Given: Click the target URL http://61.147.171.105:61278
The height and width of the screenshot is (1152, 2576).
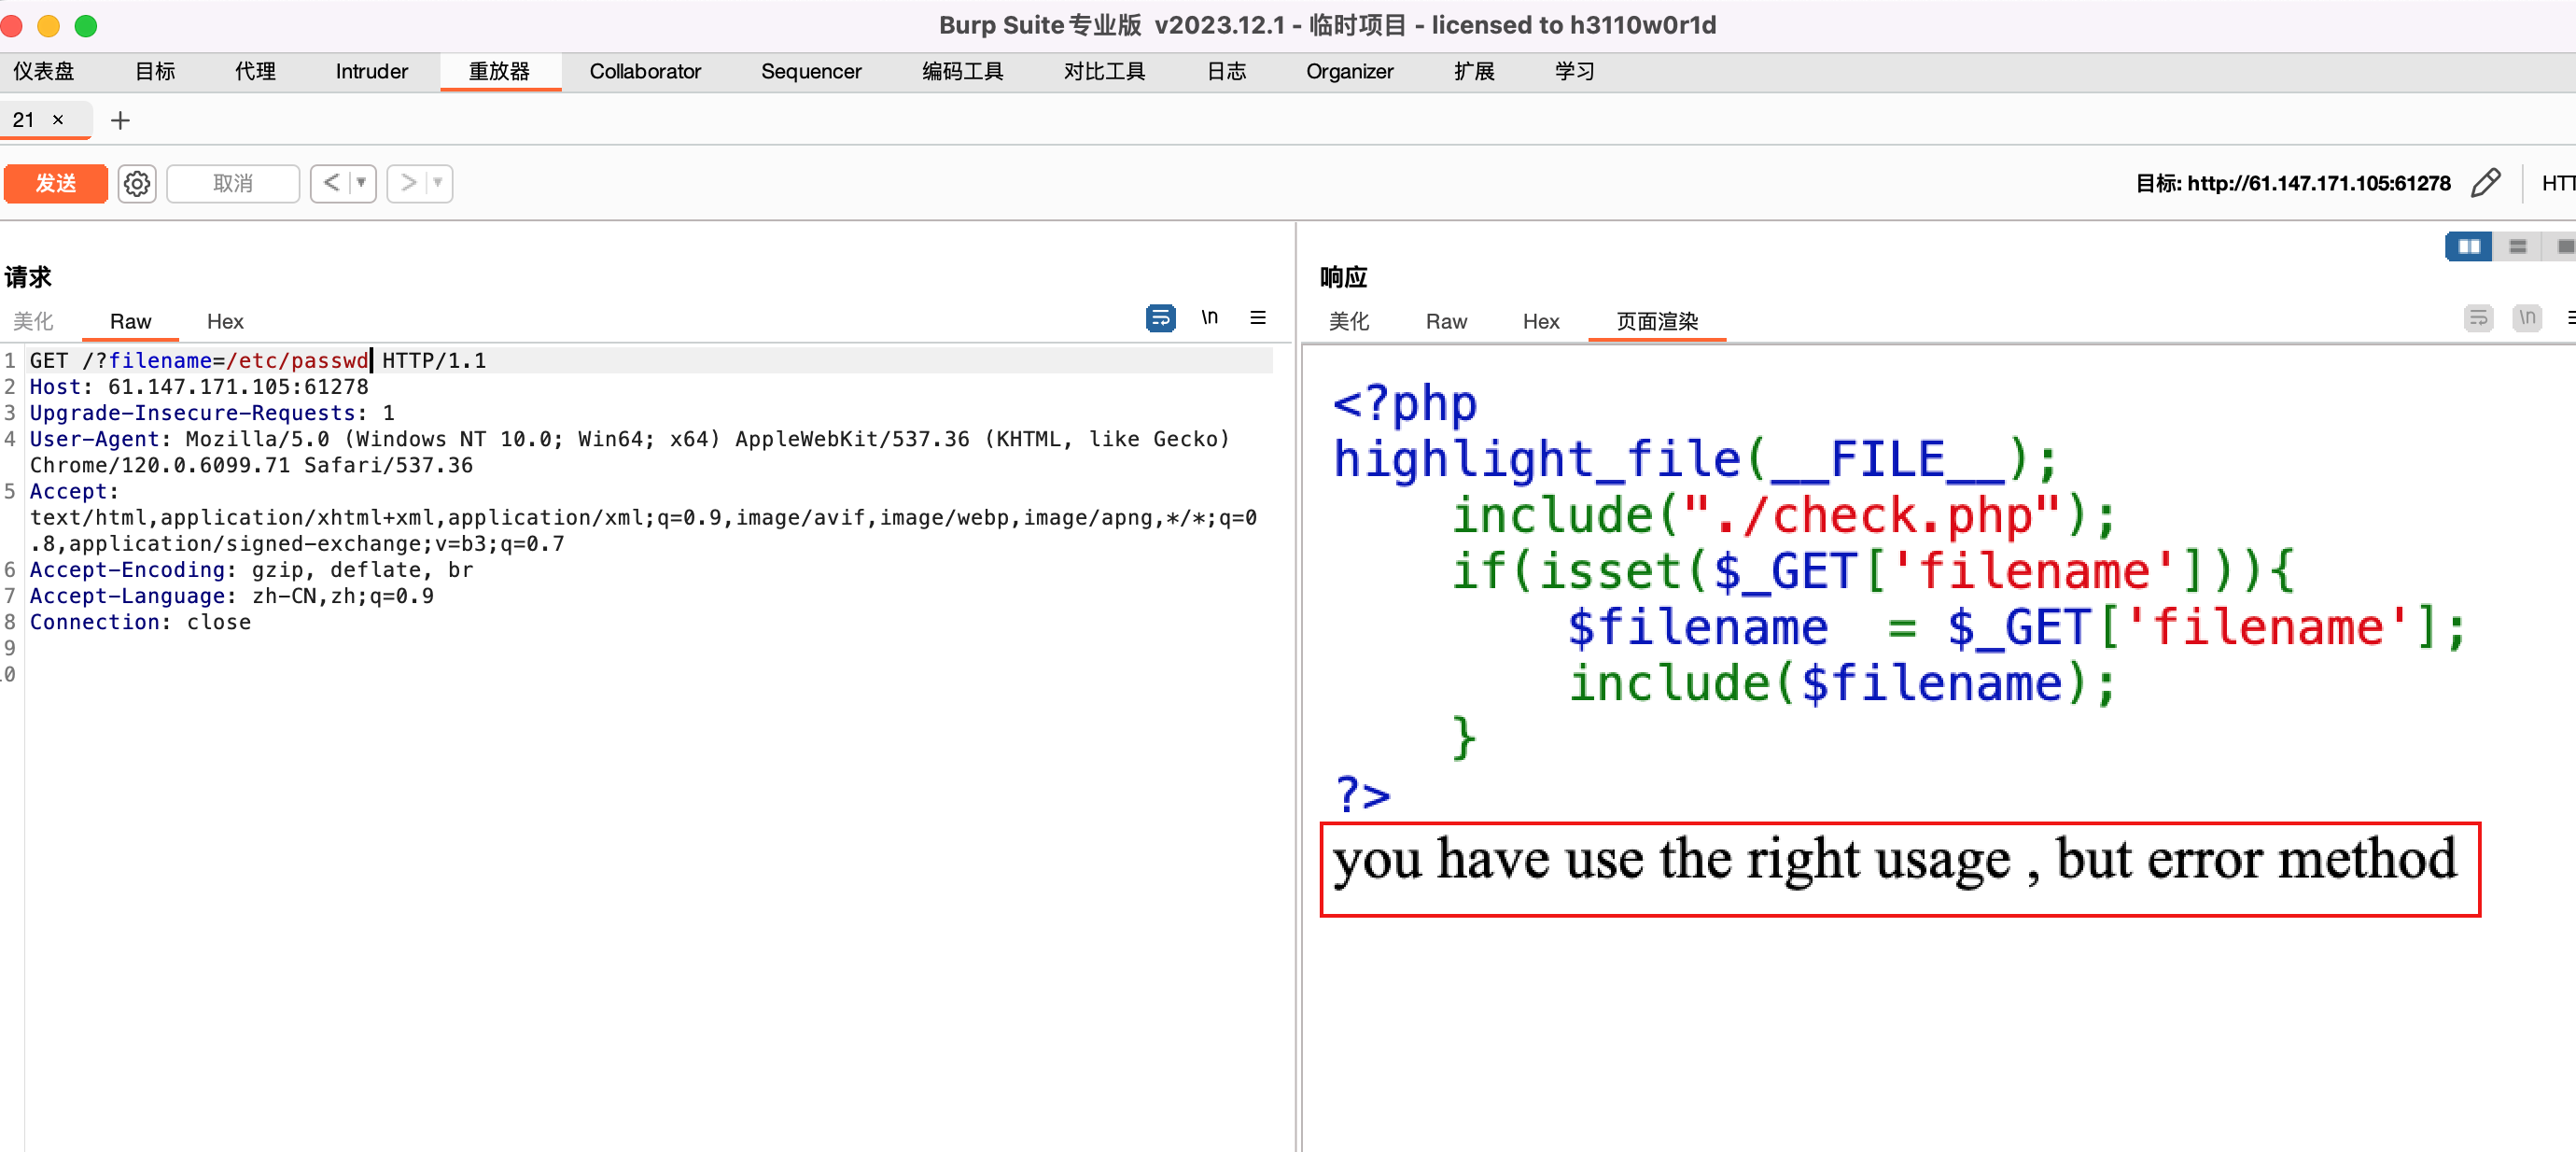Looking at the screenshot, I should pos(2319,183).
